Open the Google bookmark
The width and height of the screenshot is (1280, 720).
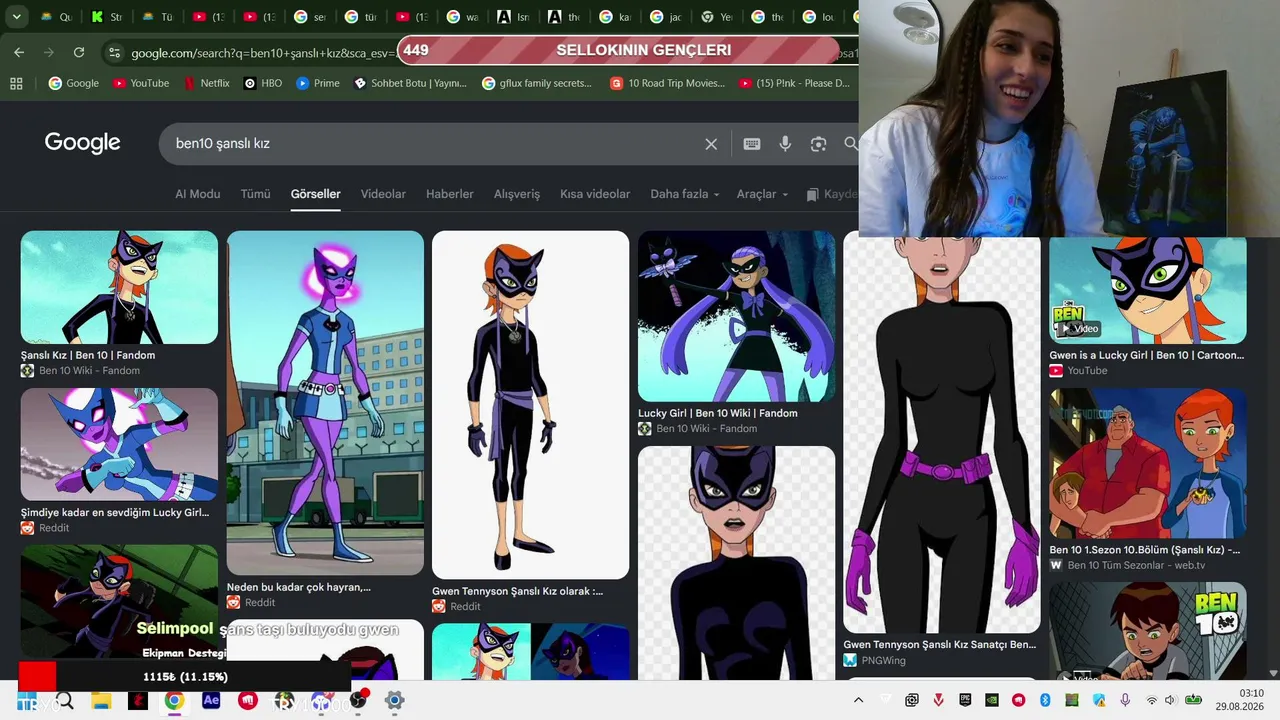point(74,83)
